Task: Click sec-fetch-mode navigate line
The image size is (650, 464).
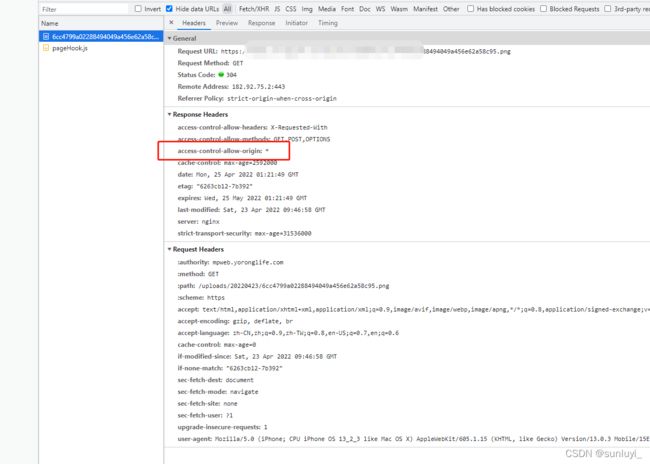Action: tap(218, 391)
